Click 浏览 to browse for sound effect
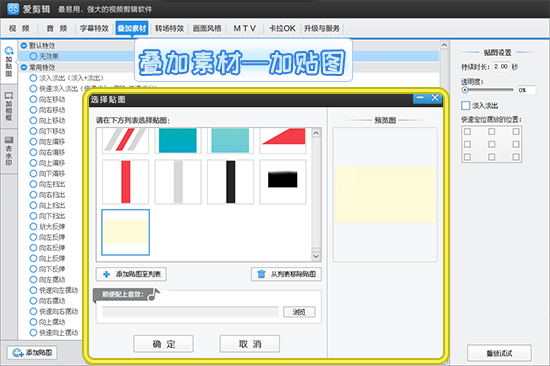This screenshot has width=550, height=366. coord(299,312)
